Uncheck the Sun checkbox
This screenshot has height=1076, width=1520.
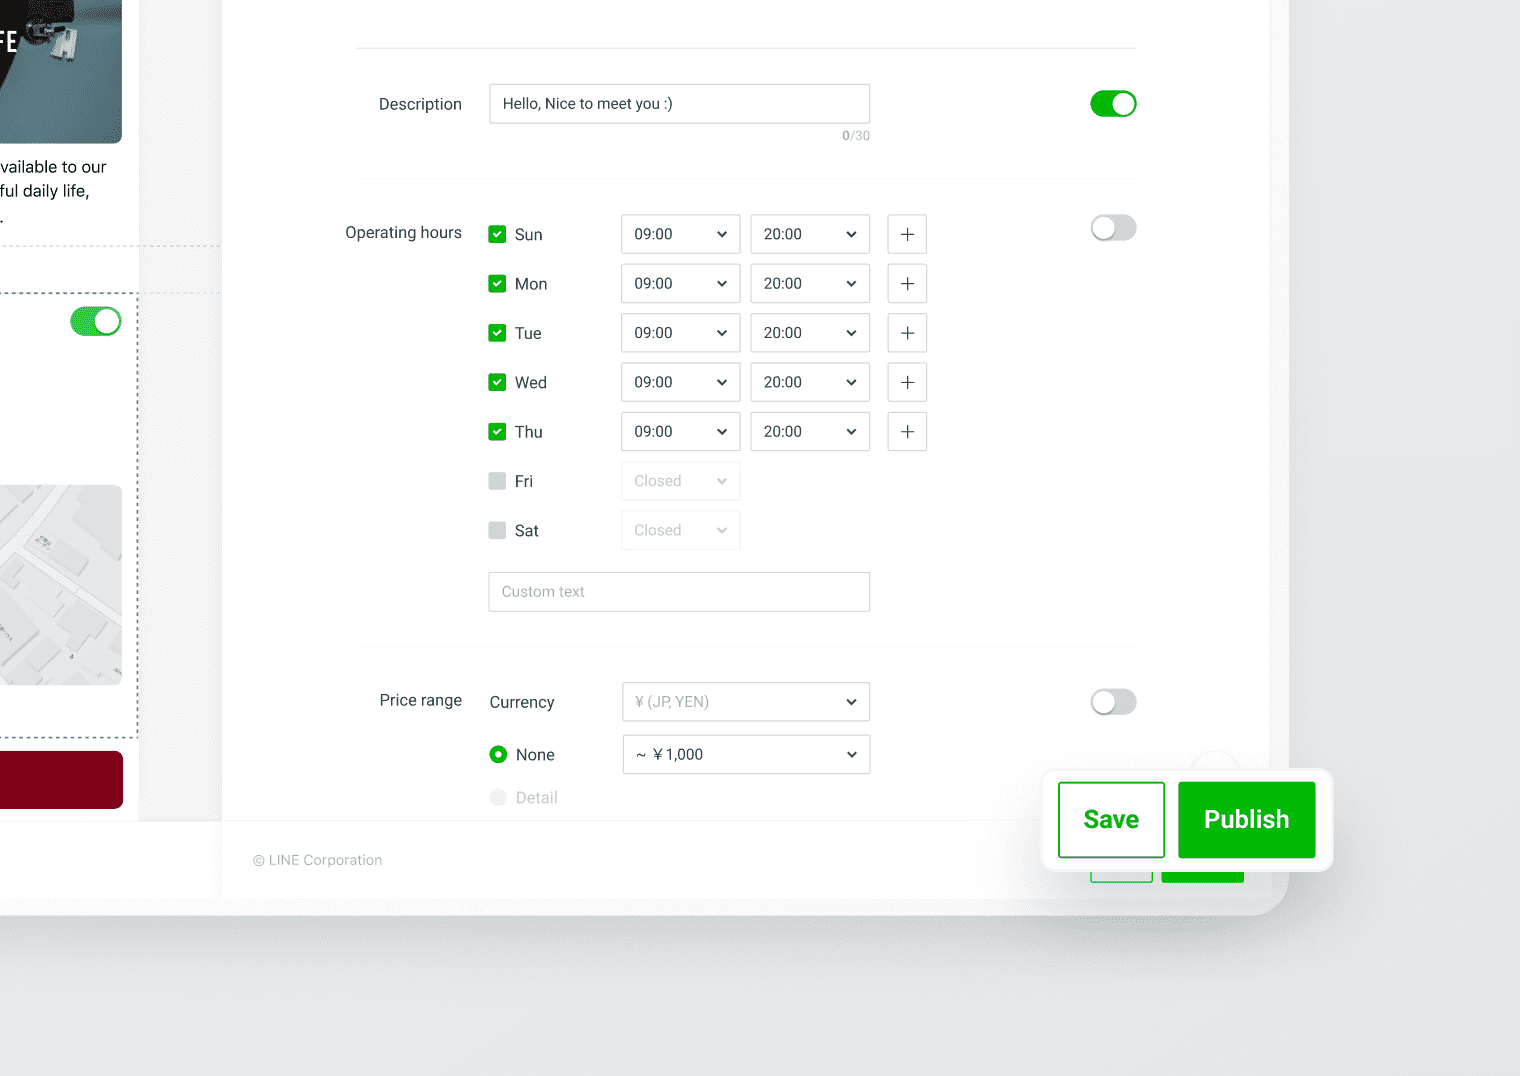(x=497, y=234)
